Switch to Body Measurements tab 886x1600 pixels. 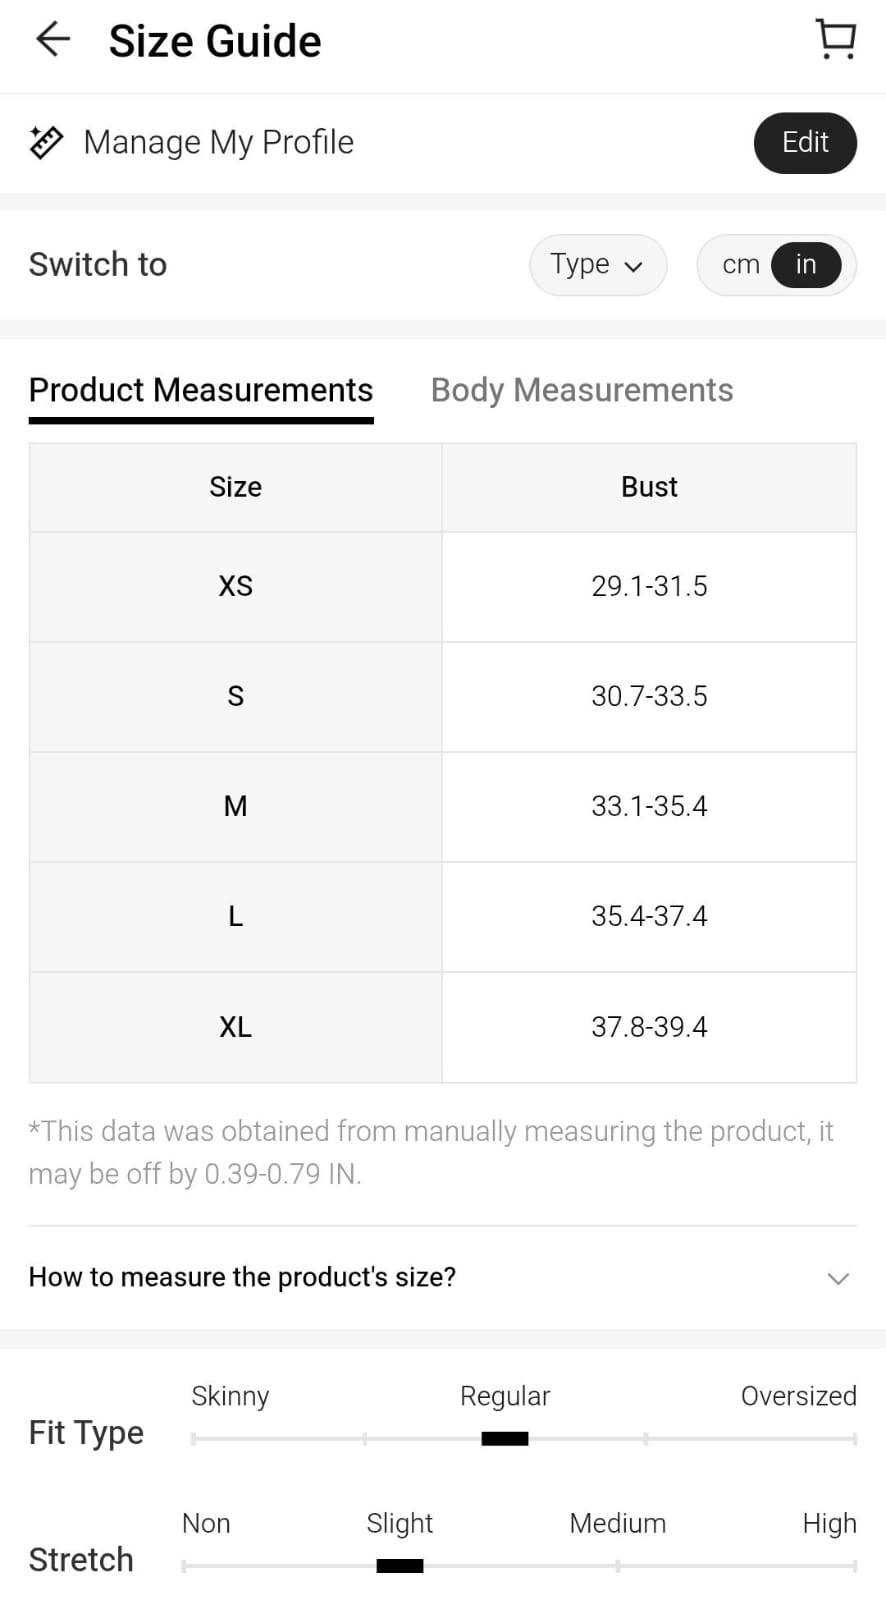coord(582,390)
